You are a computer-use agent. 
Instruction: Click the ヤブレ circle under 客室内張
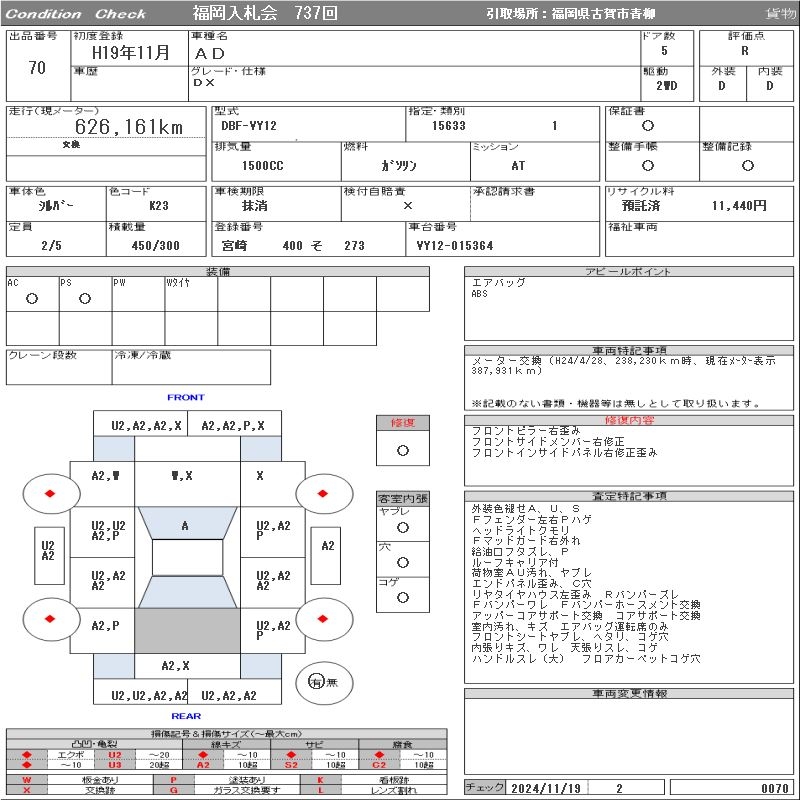(x=403, y=528)
